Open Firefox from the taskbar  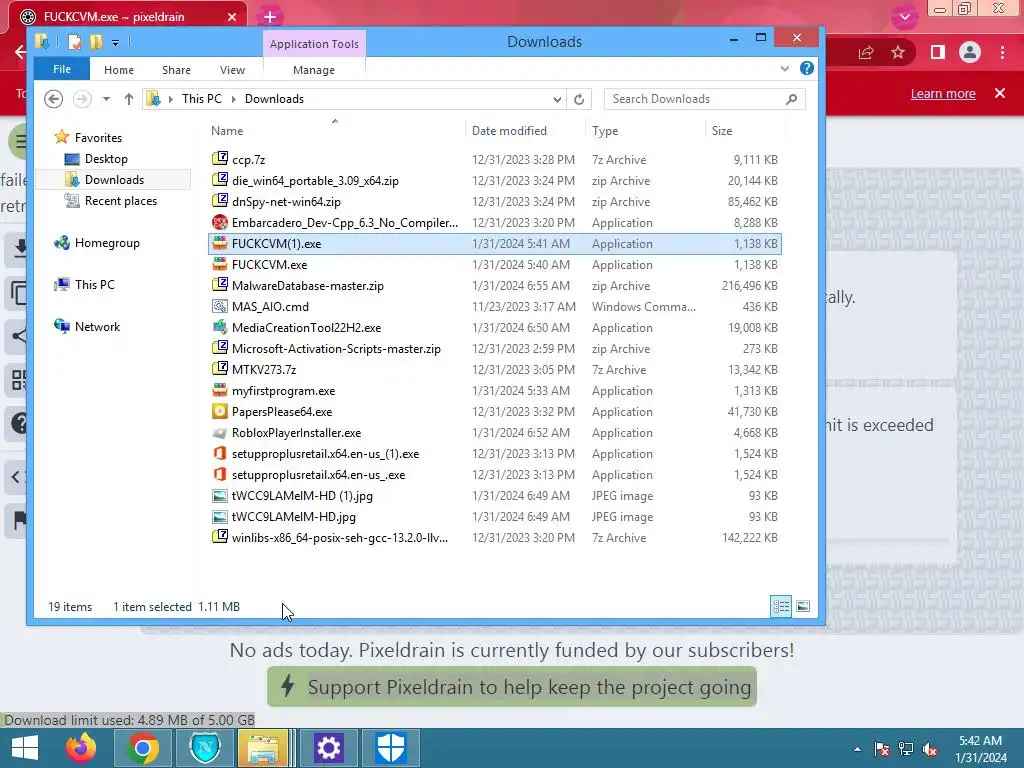pos(81,748)
